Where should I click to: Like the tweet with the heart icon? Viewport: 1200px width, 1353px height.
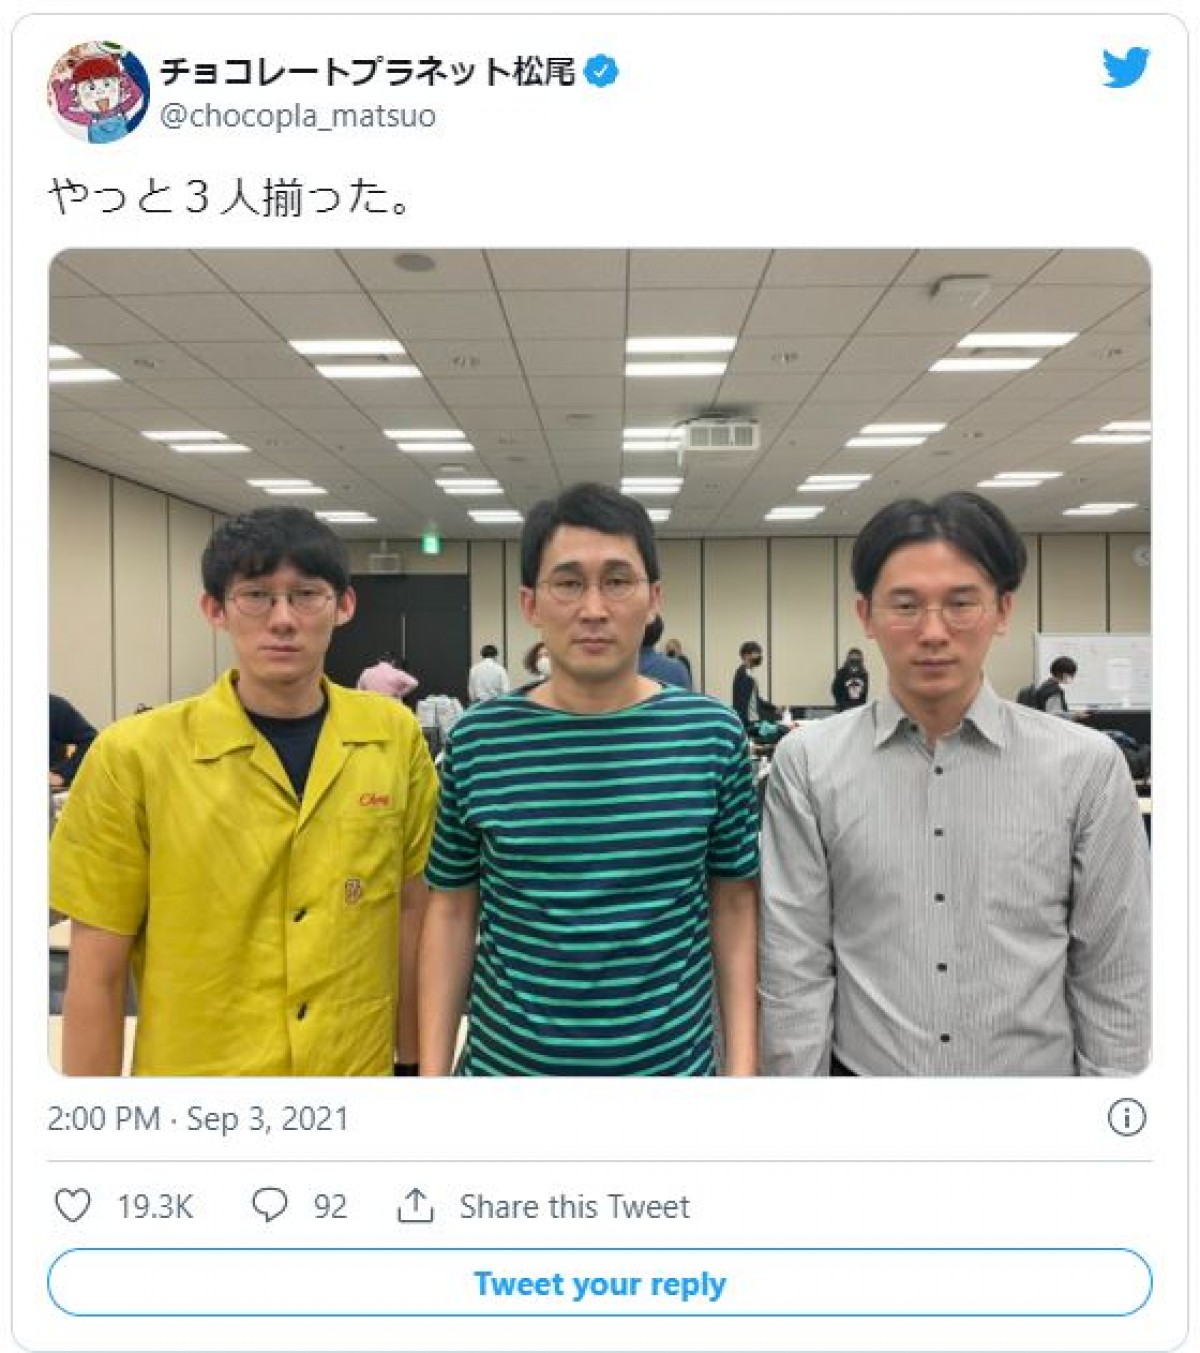72,1206
